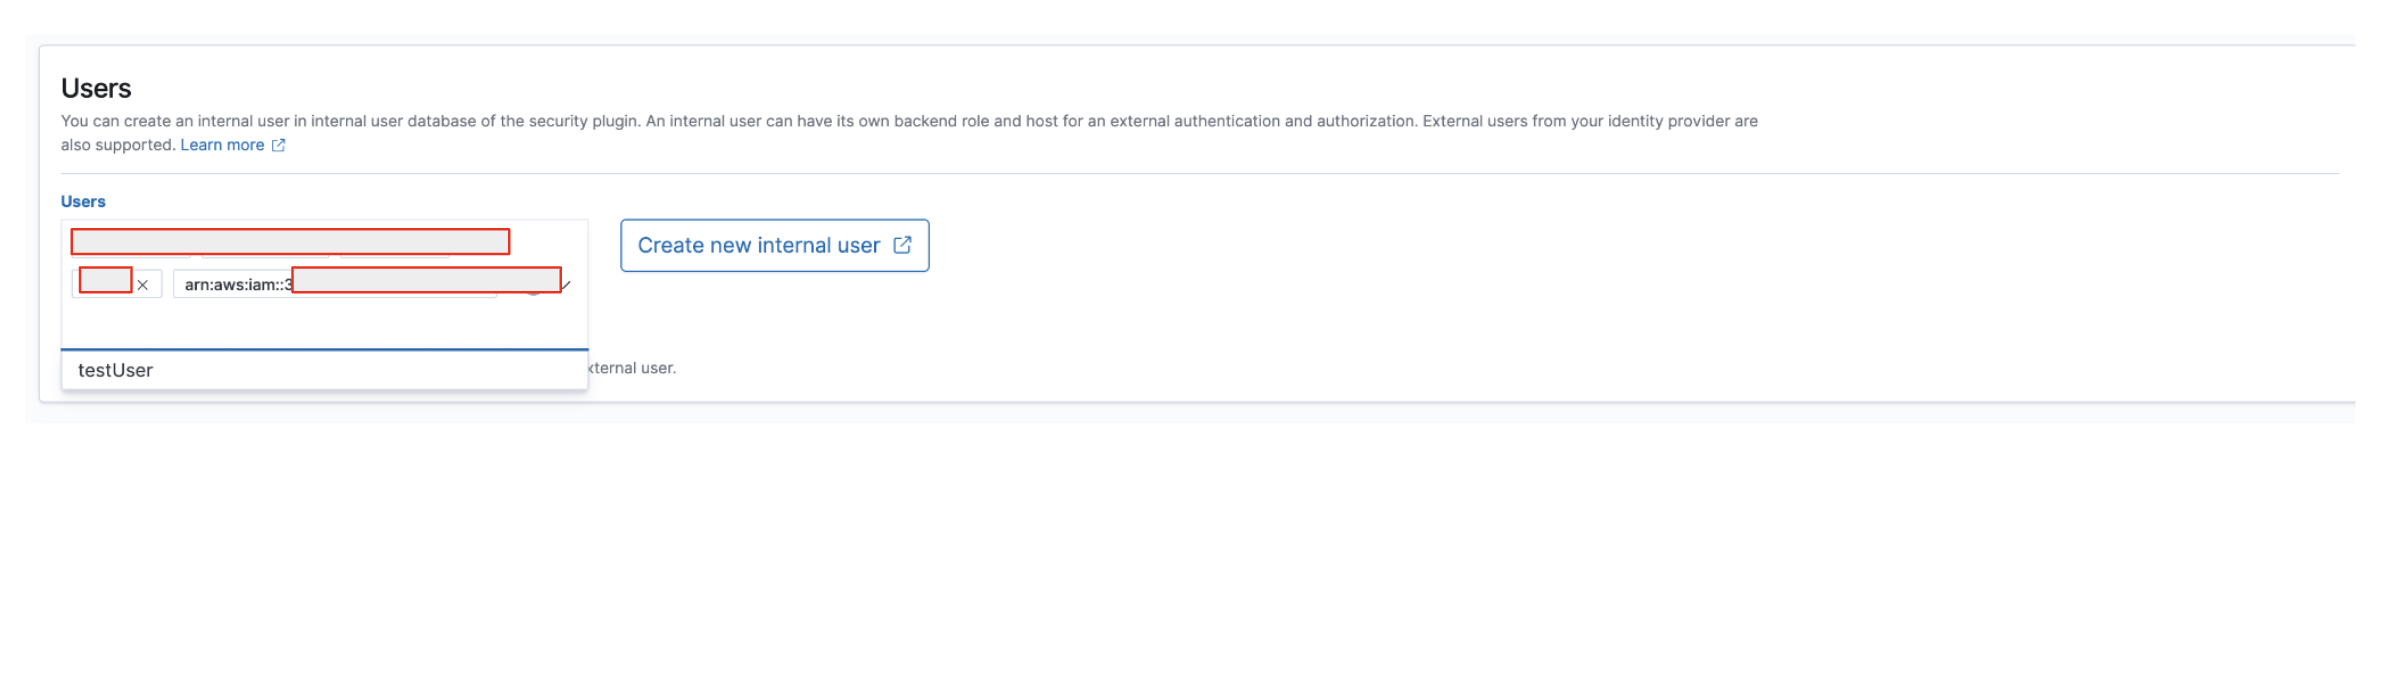Choose testUser from the dropdown list

click(x=116, y=370)
